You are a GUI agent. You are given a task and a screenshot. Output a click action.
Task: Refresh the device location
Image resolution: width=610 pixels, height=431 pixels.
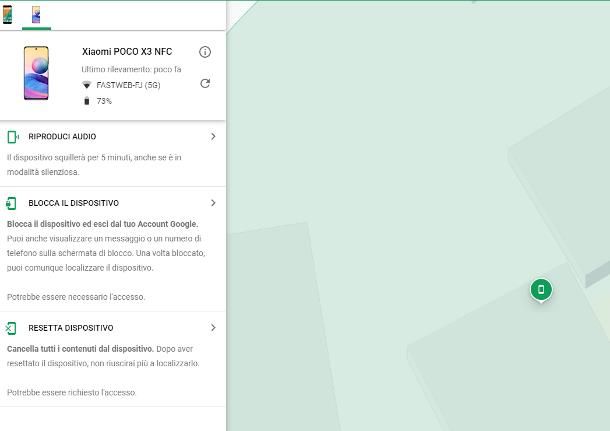click(205, 84)
